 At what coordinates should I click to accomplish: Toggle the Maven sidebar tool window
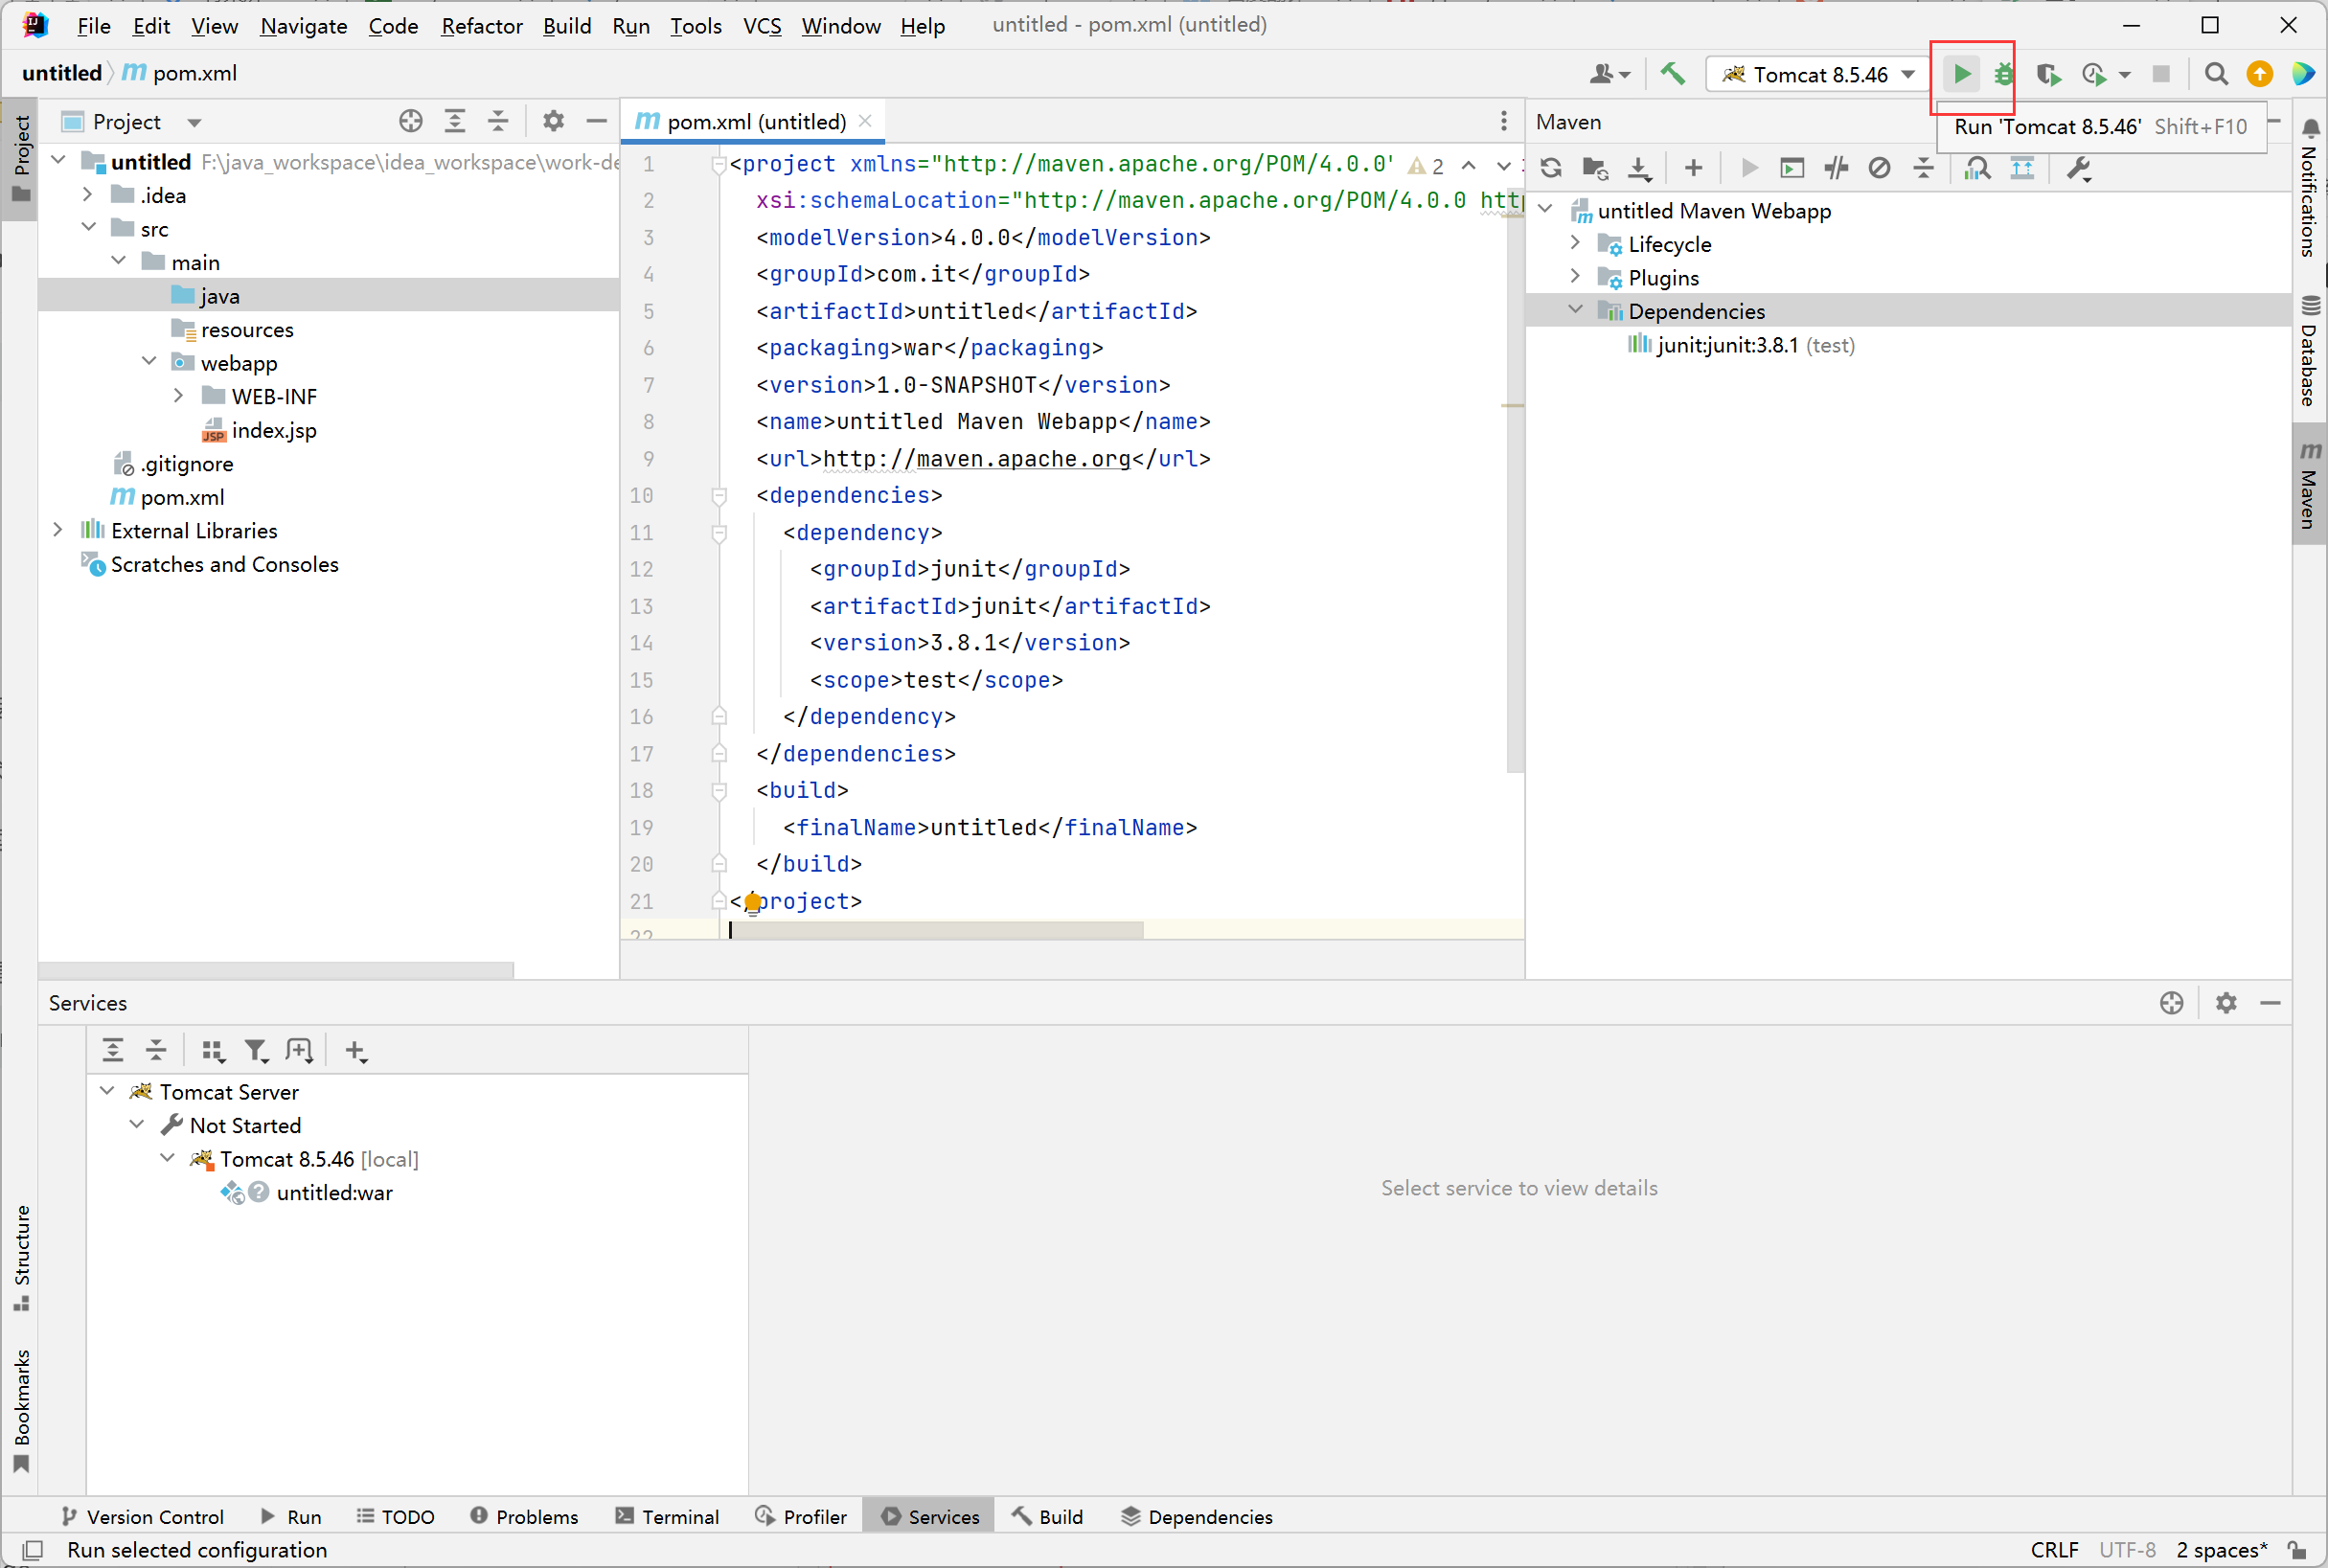(x=2309, y=485)
